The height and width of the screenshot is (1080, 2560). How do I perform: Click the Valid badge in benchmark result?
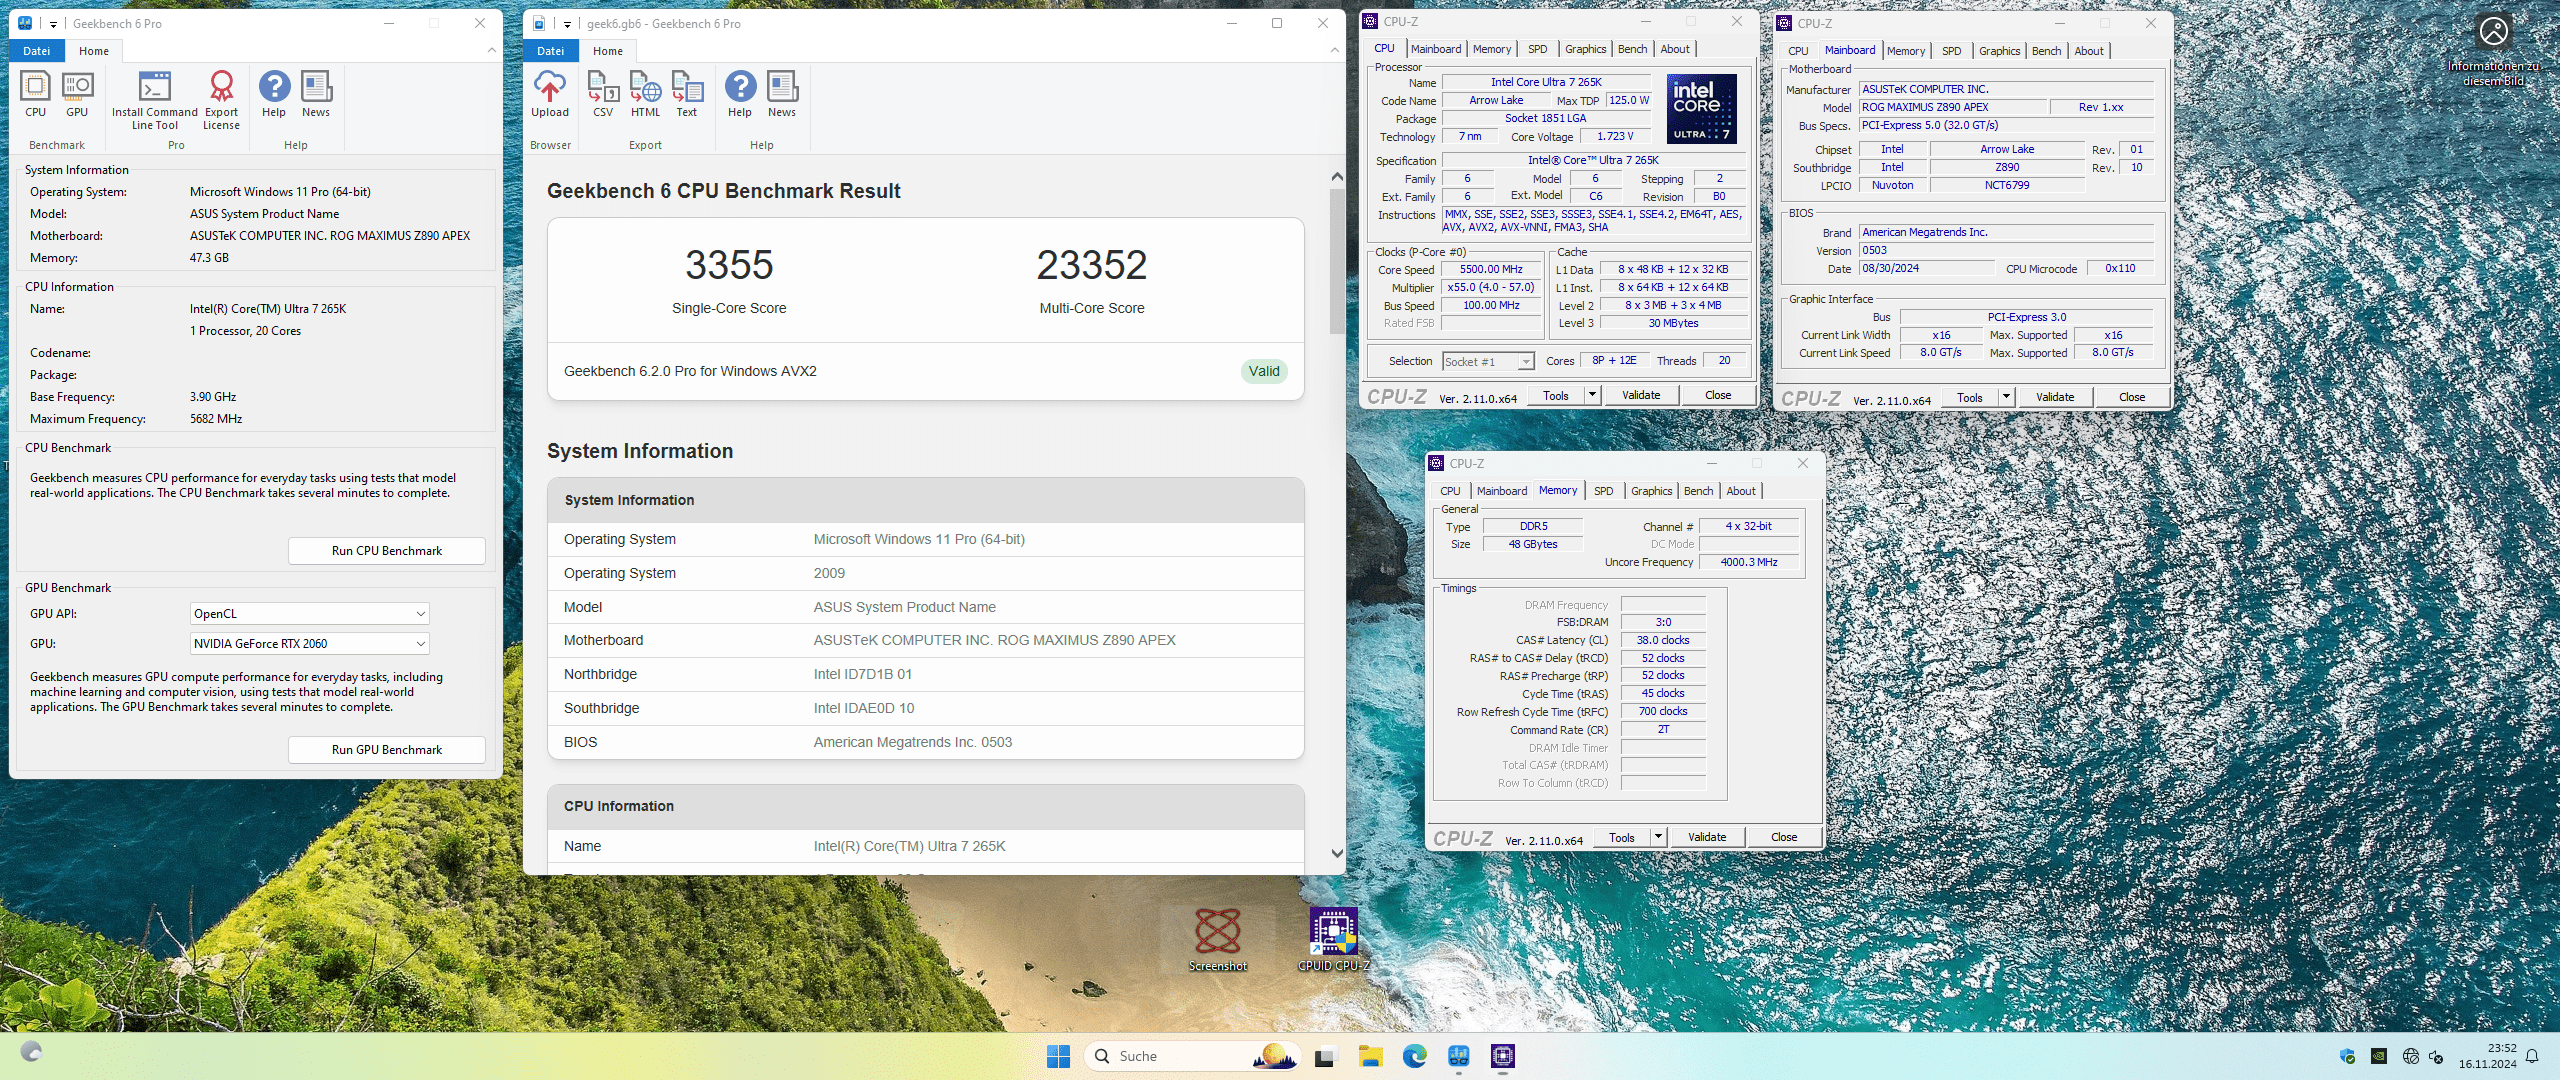tap(1264, 372)
